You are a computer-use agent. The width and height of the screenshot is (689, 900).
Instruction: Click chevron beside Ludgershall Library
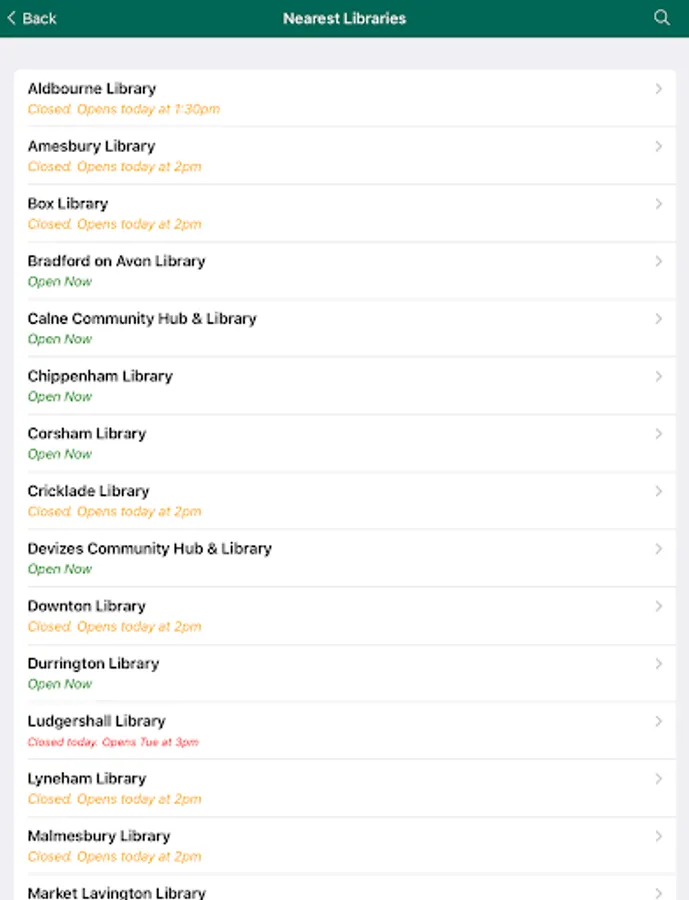[659, 721]
